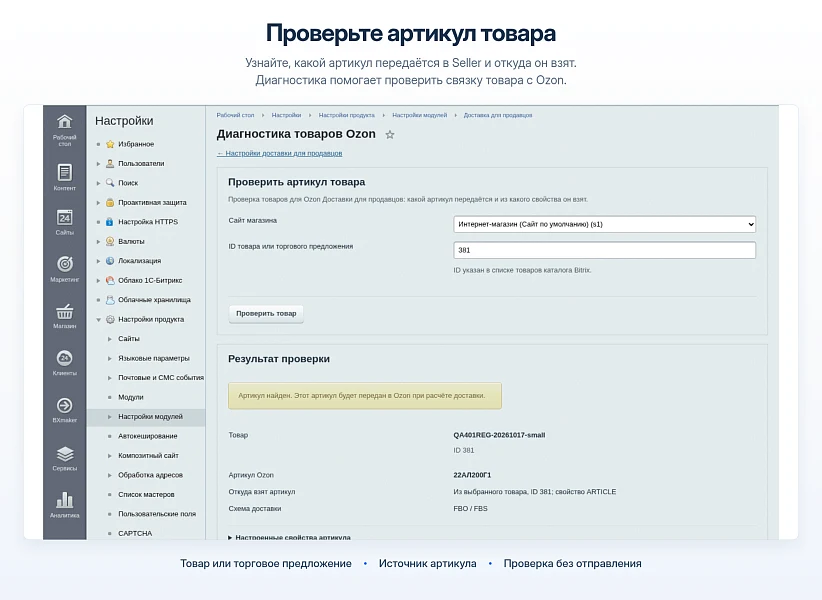The height and width of the screenshot is (600, 822).
Task: Expand the Сайты subtree arrow
Action: tap(110, 339)
